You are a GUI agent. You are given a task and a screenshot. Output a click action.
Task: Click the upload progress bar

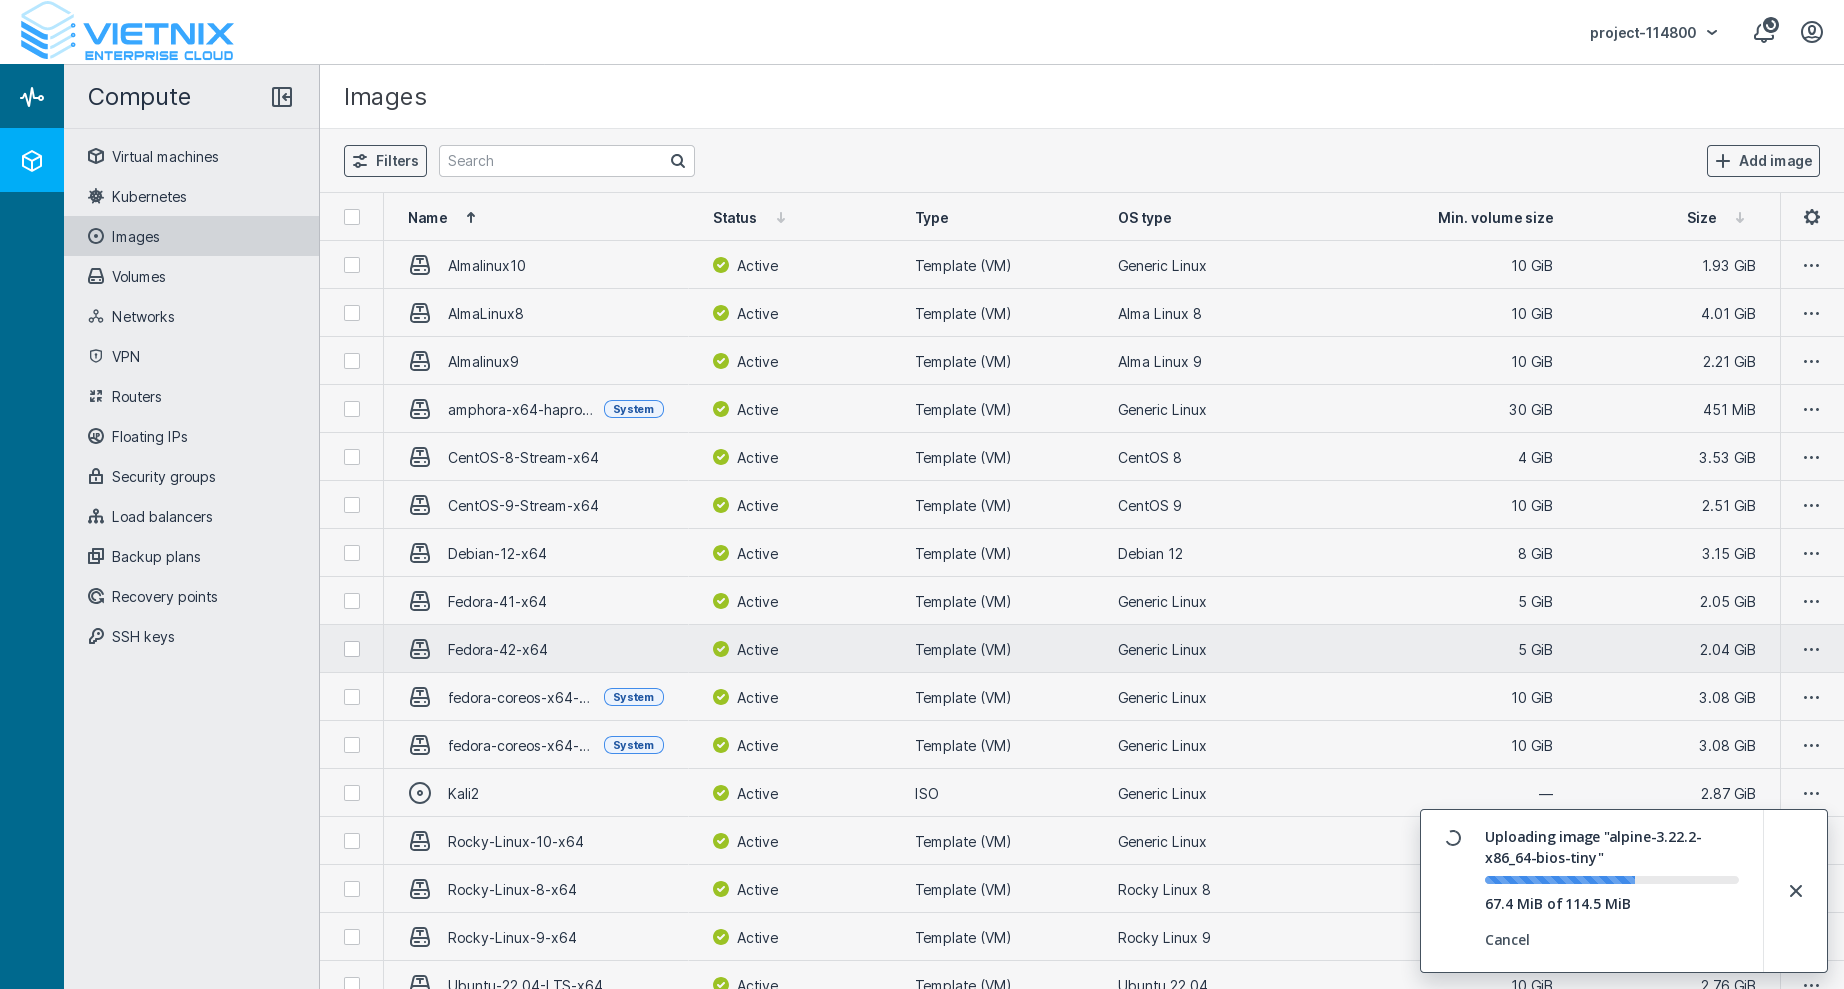point(1610,880)
